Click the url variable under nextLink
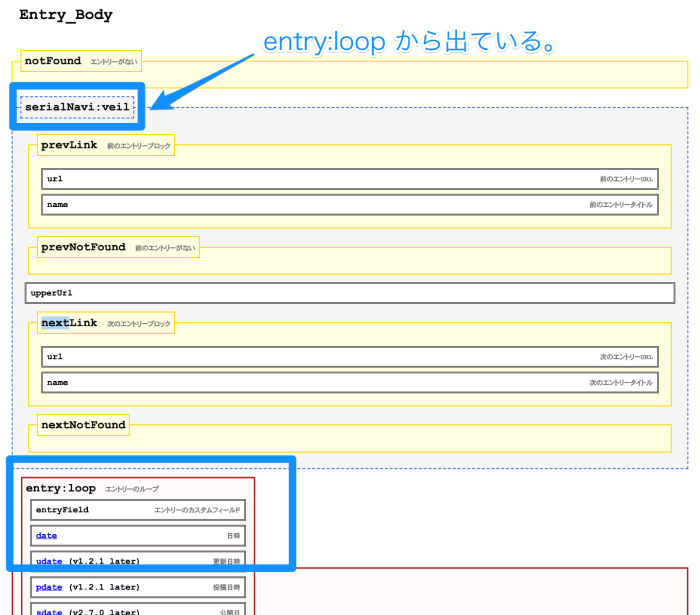Image resolution: width=700 pixels, height=615 pixels. pos(55,356)
